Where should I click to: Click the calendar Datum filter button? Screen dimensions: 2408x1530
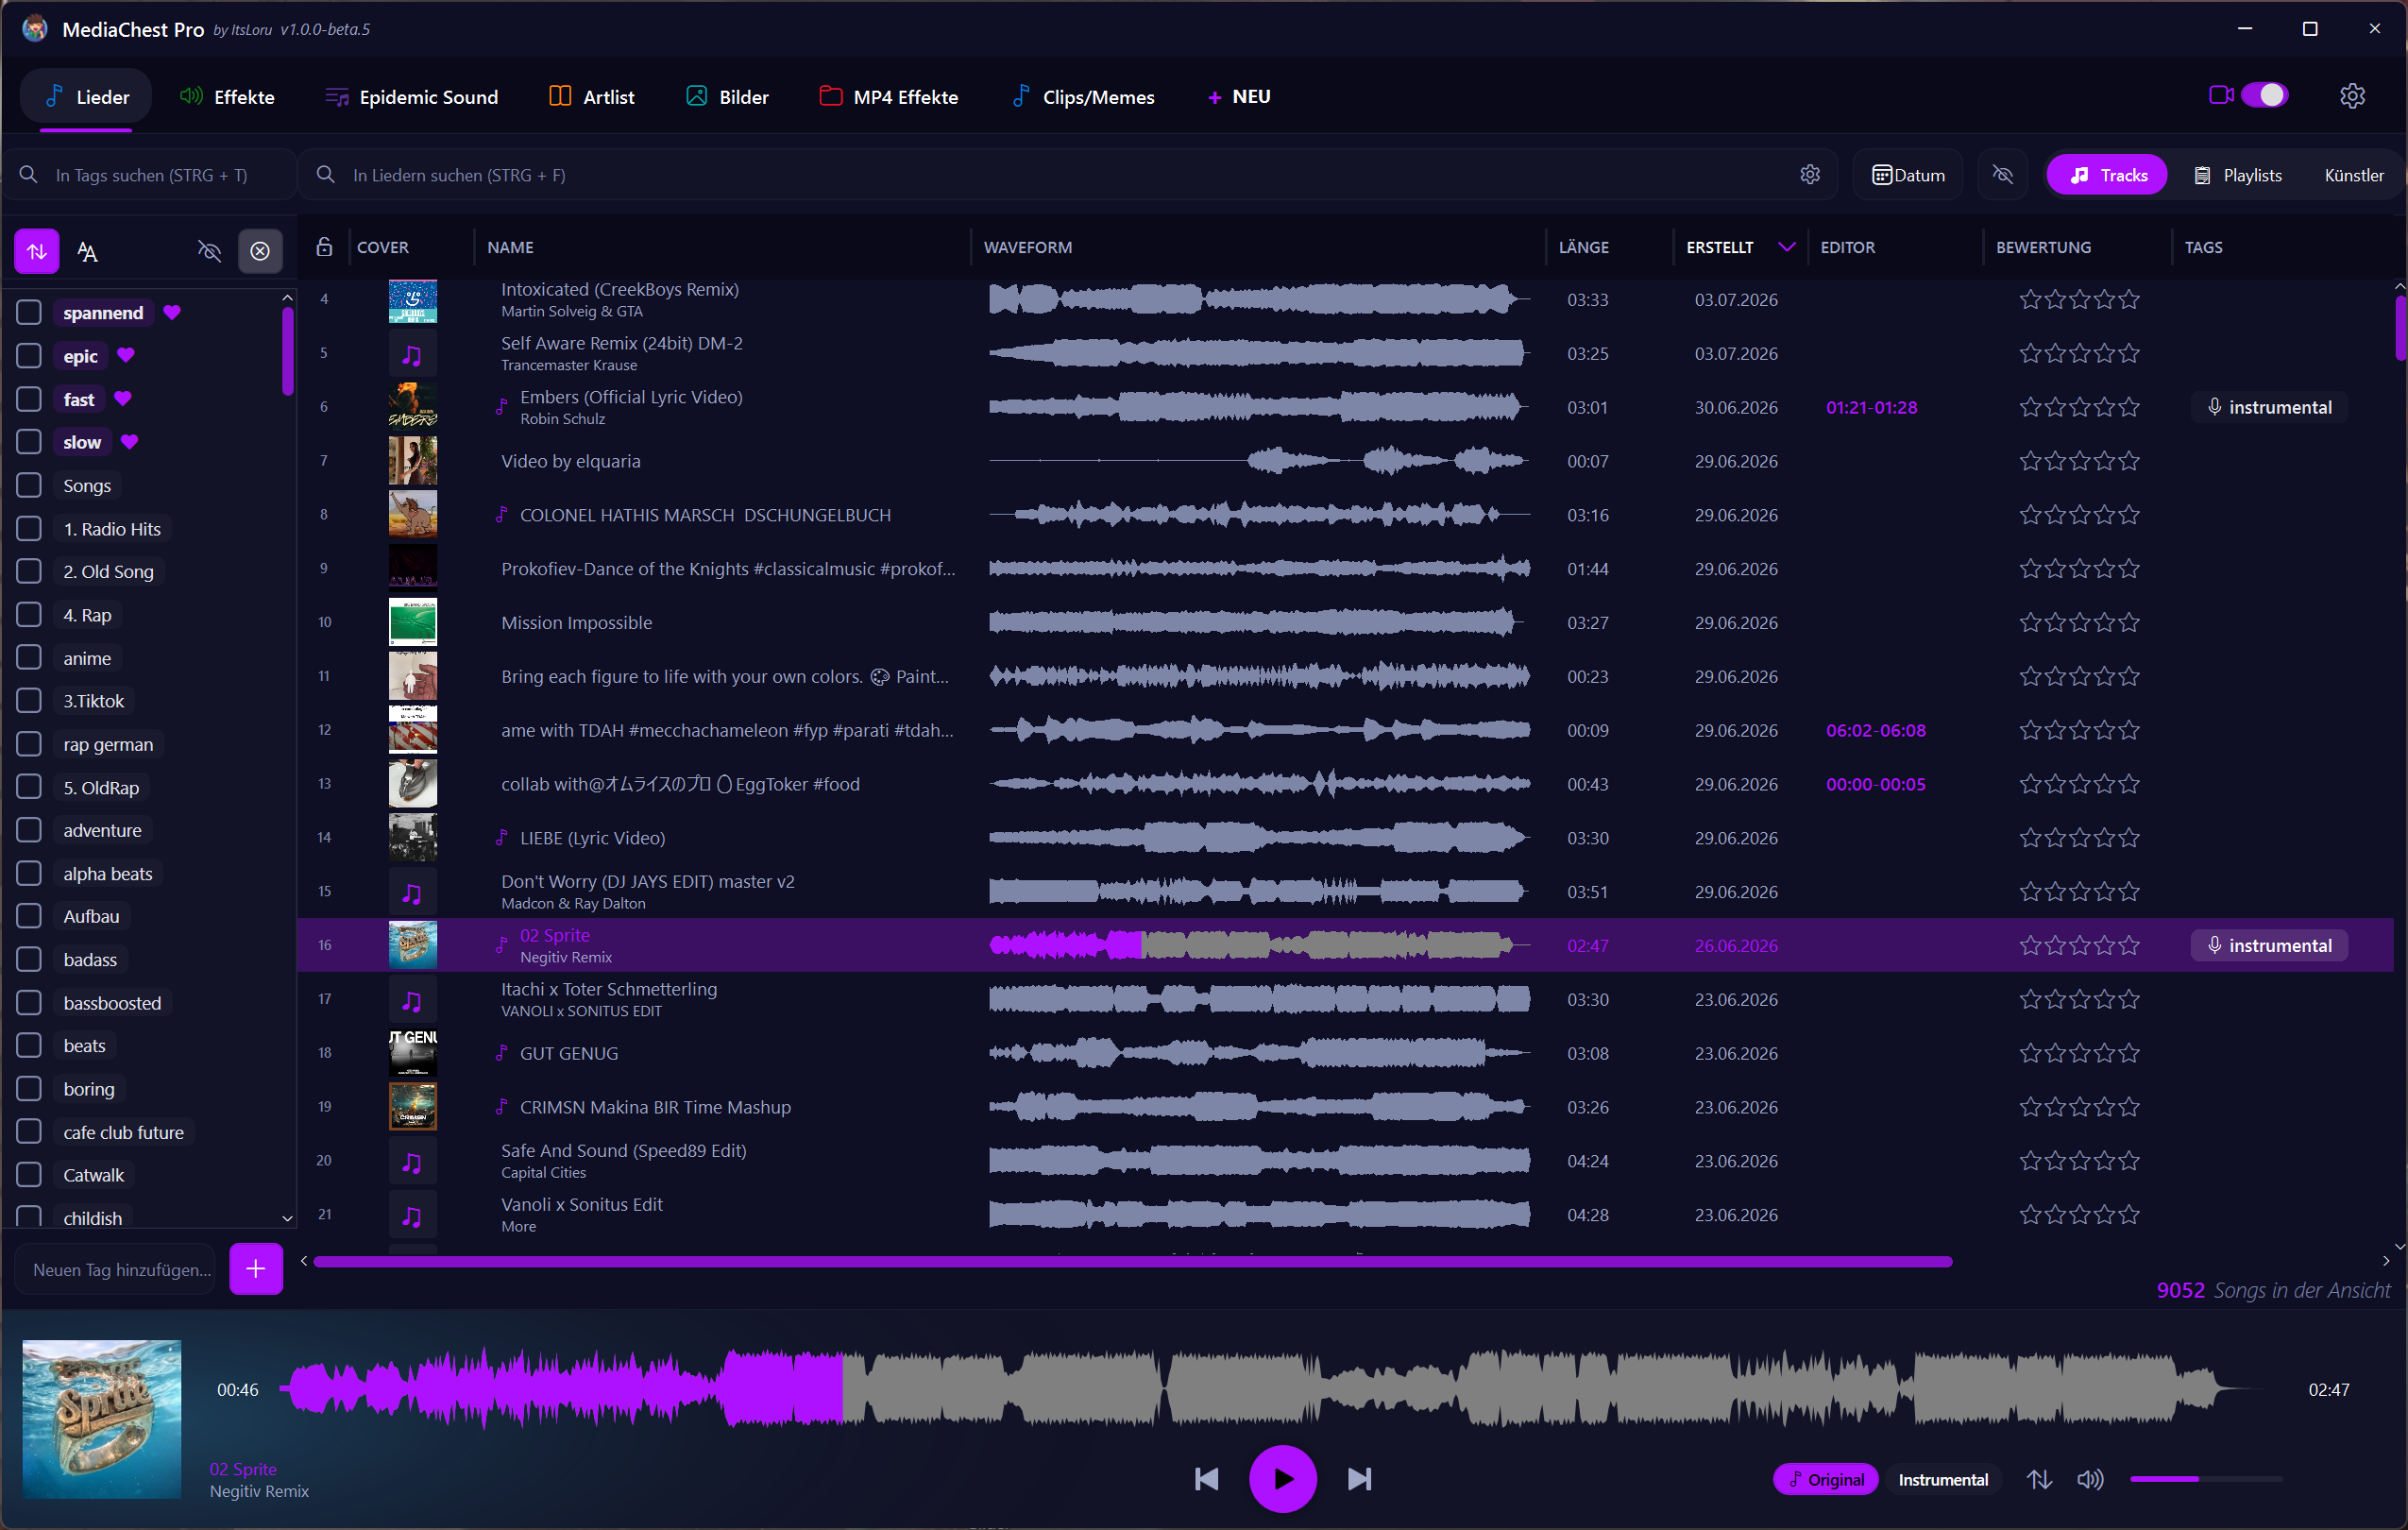[x=1908, y=175]
